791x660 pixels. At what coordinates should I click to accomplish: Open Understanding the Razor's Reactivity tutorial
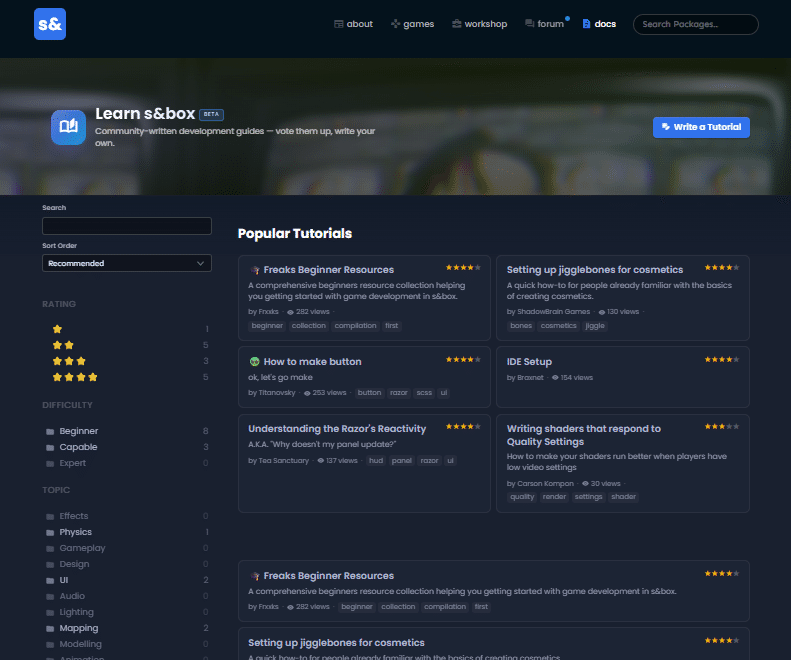[337, 428]
